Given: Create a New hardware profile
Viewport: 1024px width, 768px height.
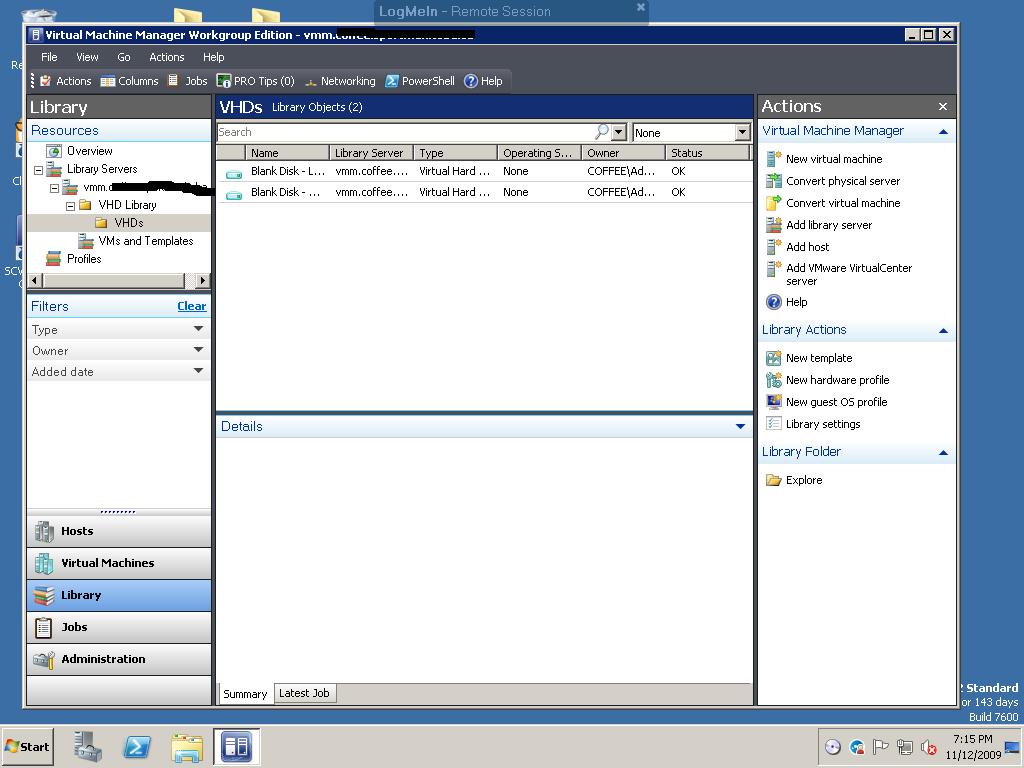Looking at the screenshot, I should [x=836, y=380].
